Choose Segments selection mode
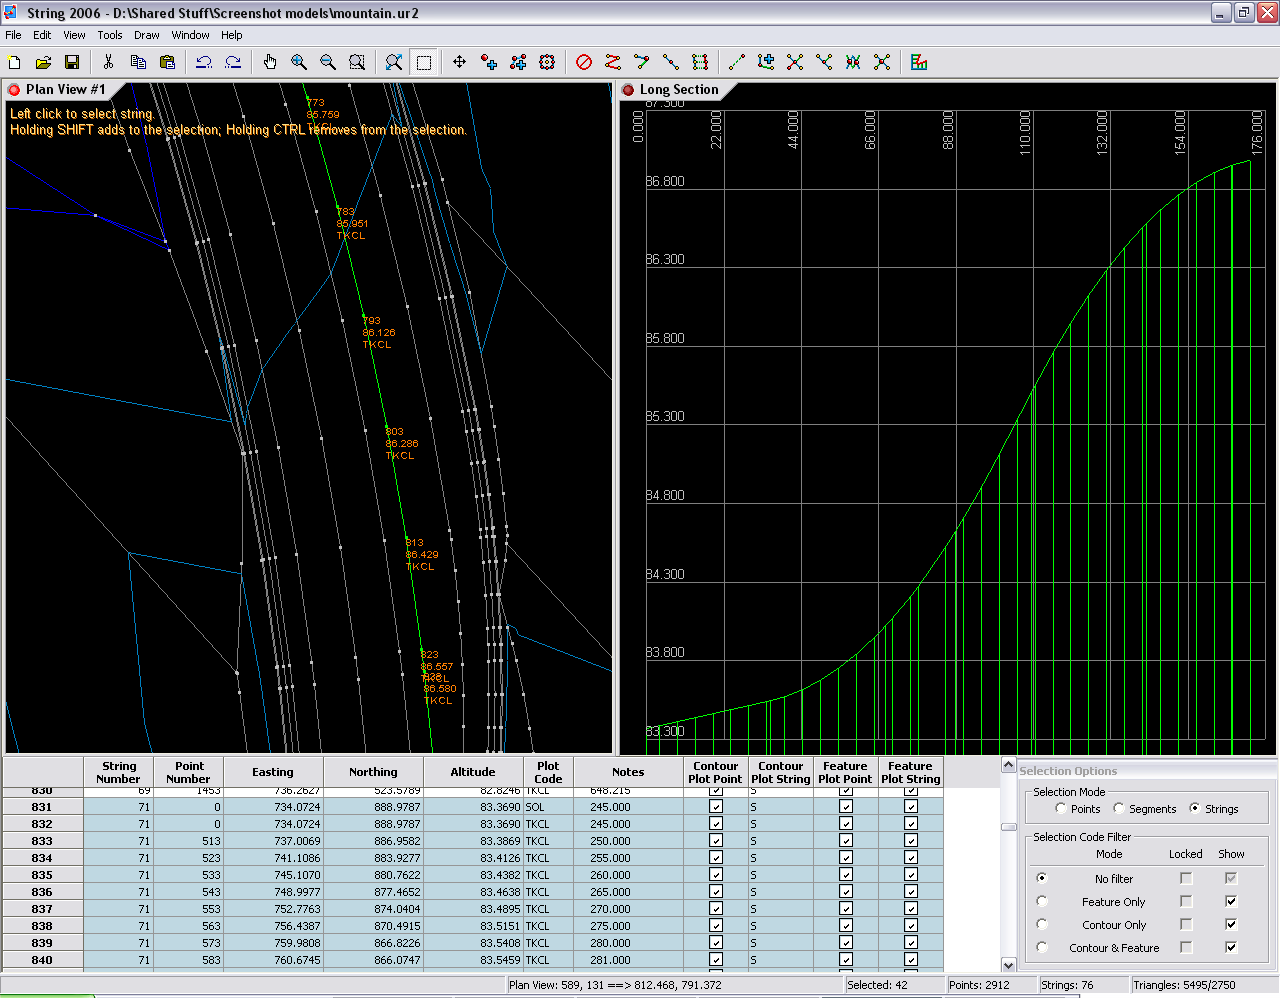Image resolution: width=1280 pixels, height=998 pixels. [1118, 808]
